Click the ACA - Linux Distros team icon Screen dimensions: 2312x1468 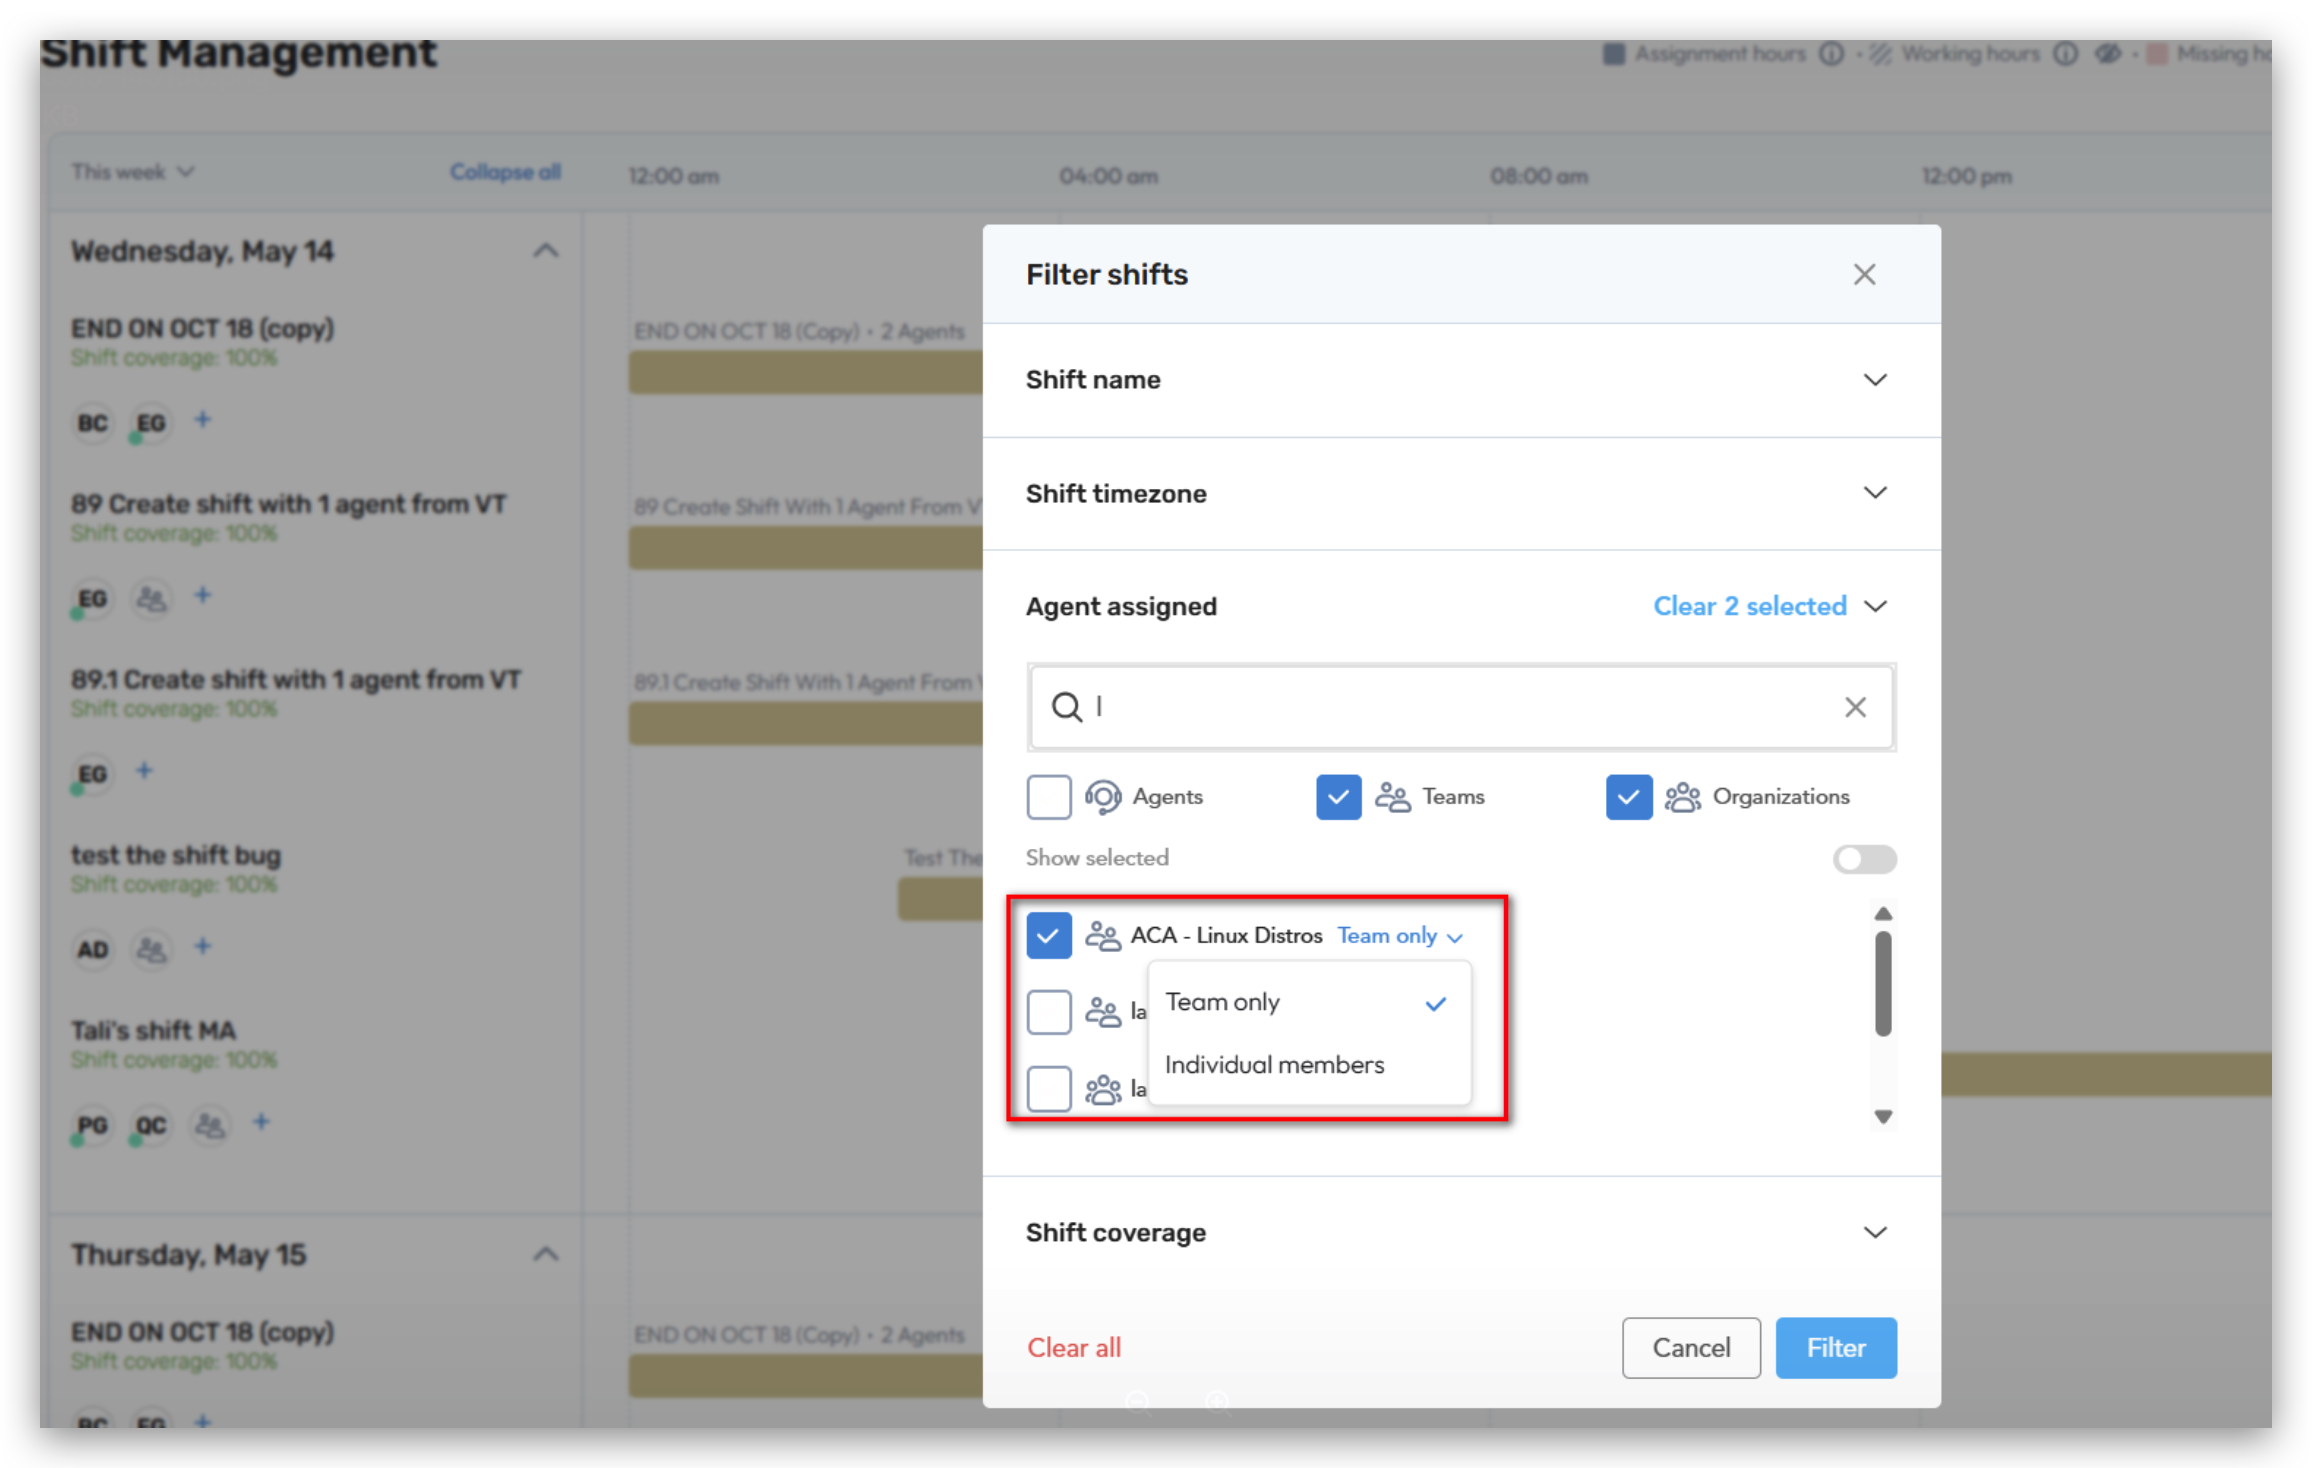1102,936
